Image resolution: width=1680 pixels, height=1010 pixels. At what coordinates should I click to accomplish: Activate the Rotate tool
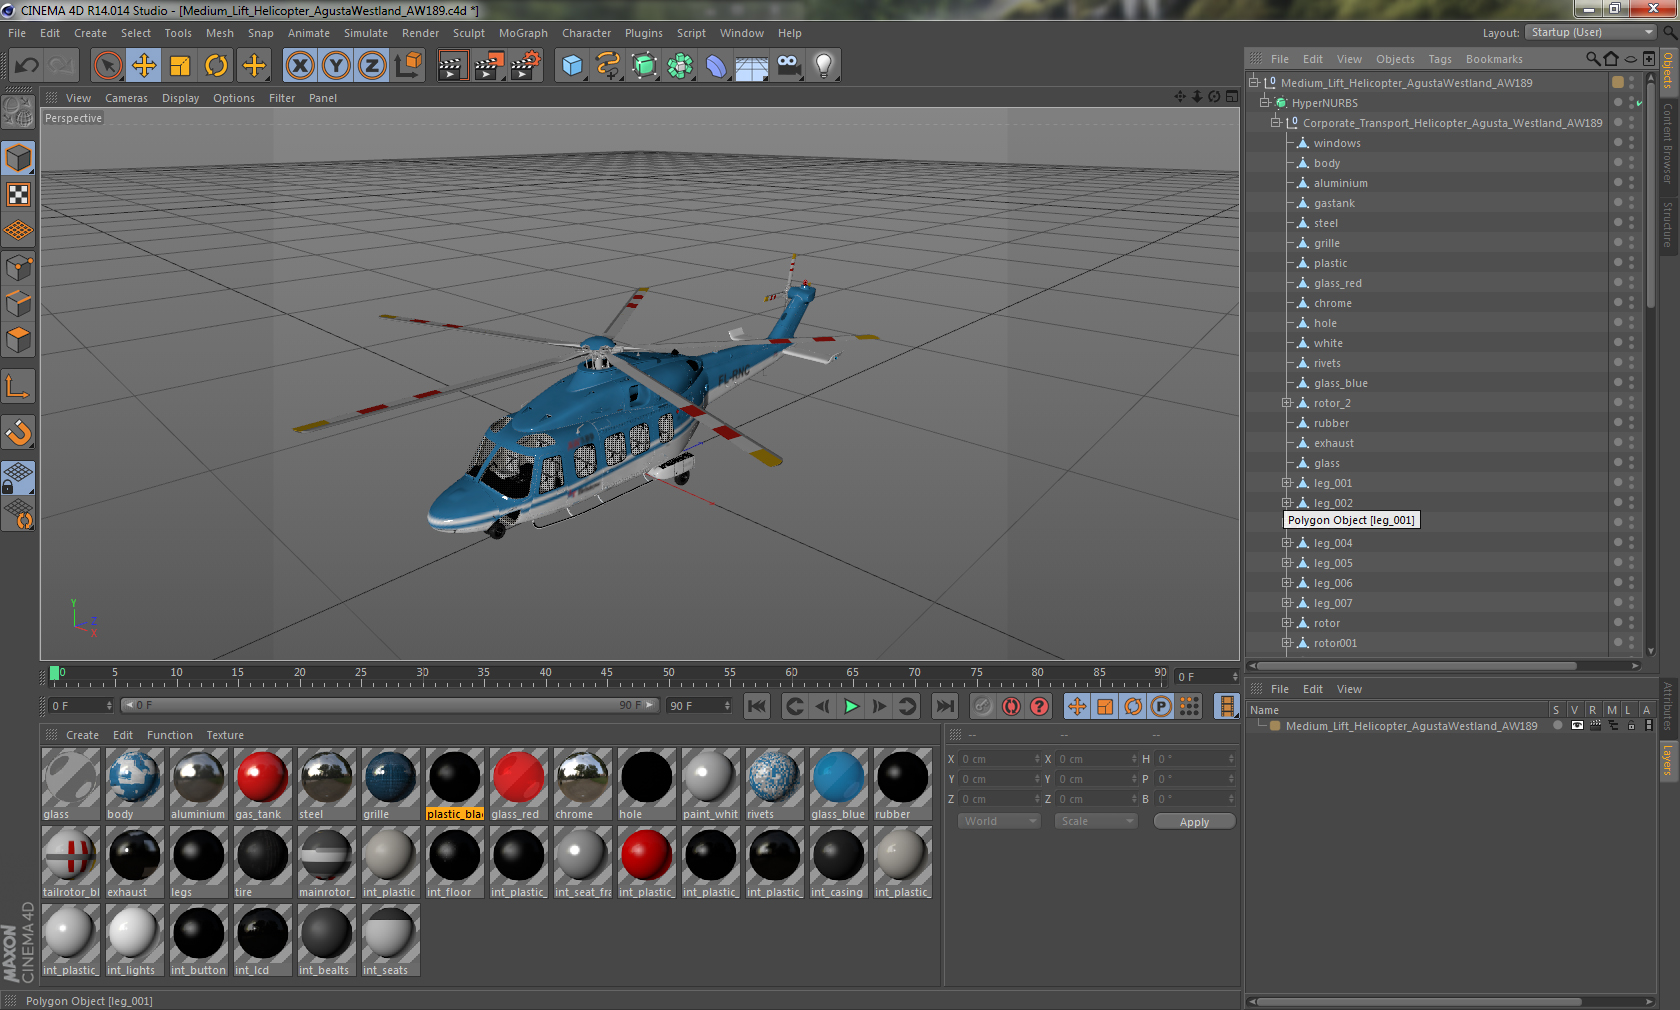216,66
